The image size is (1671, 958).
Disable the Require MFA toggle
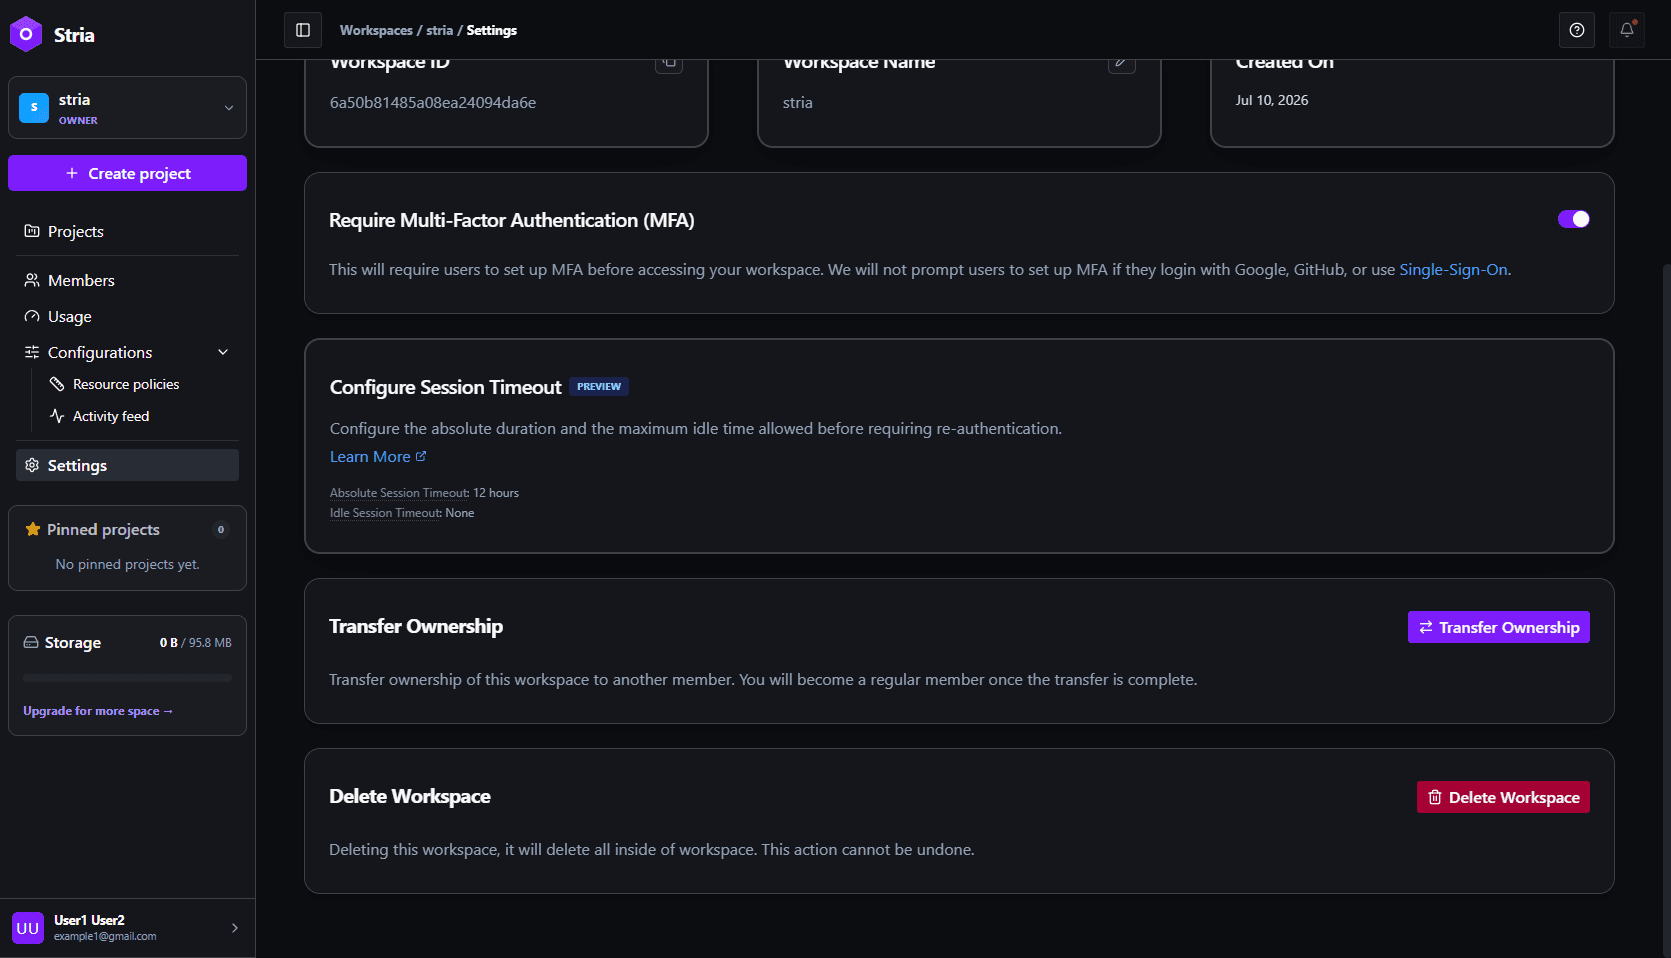click(x=1574, y=219)
